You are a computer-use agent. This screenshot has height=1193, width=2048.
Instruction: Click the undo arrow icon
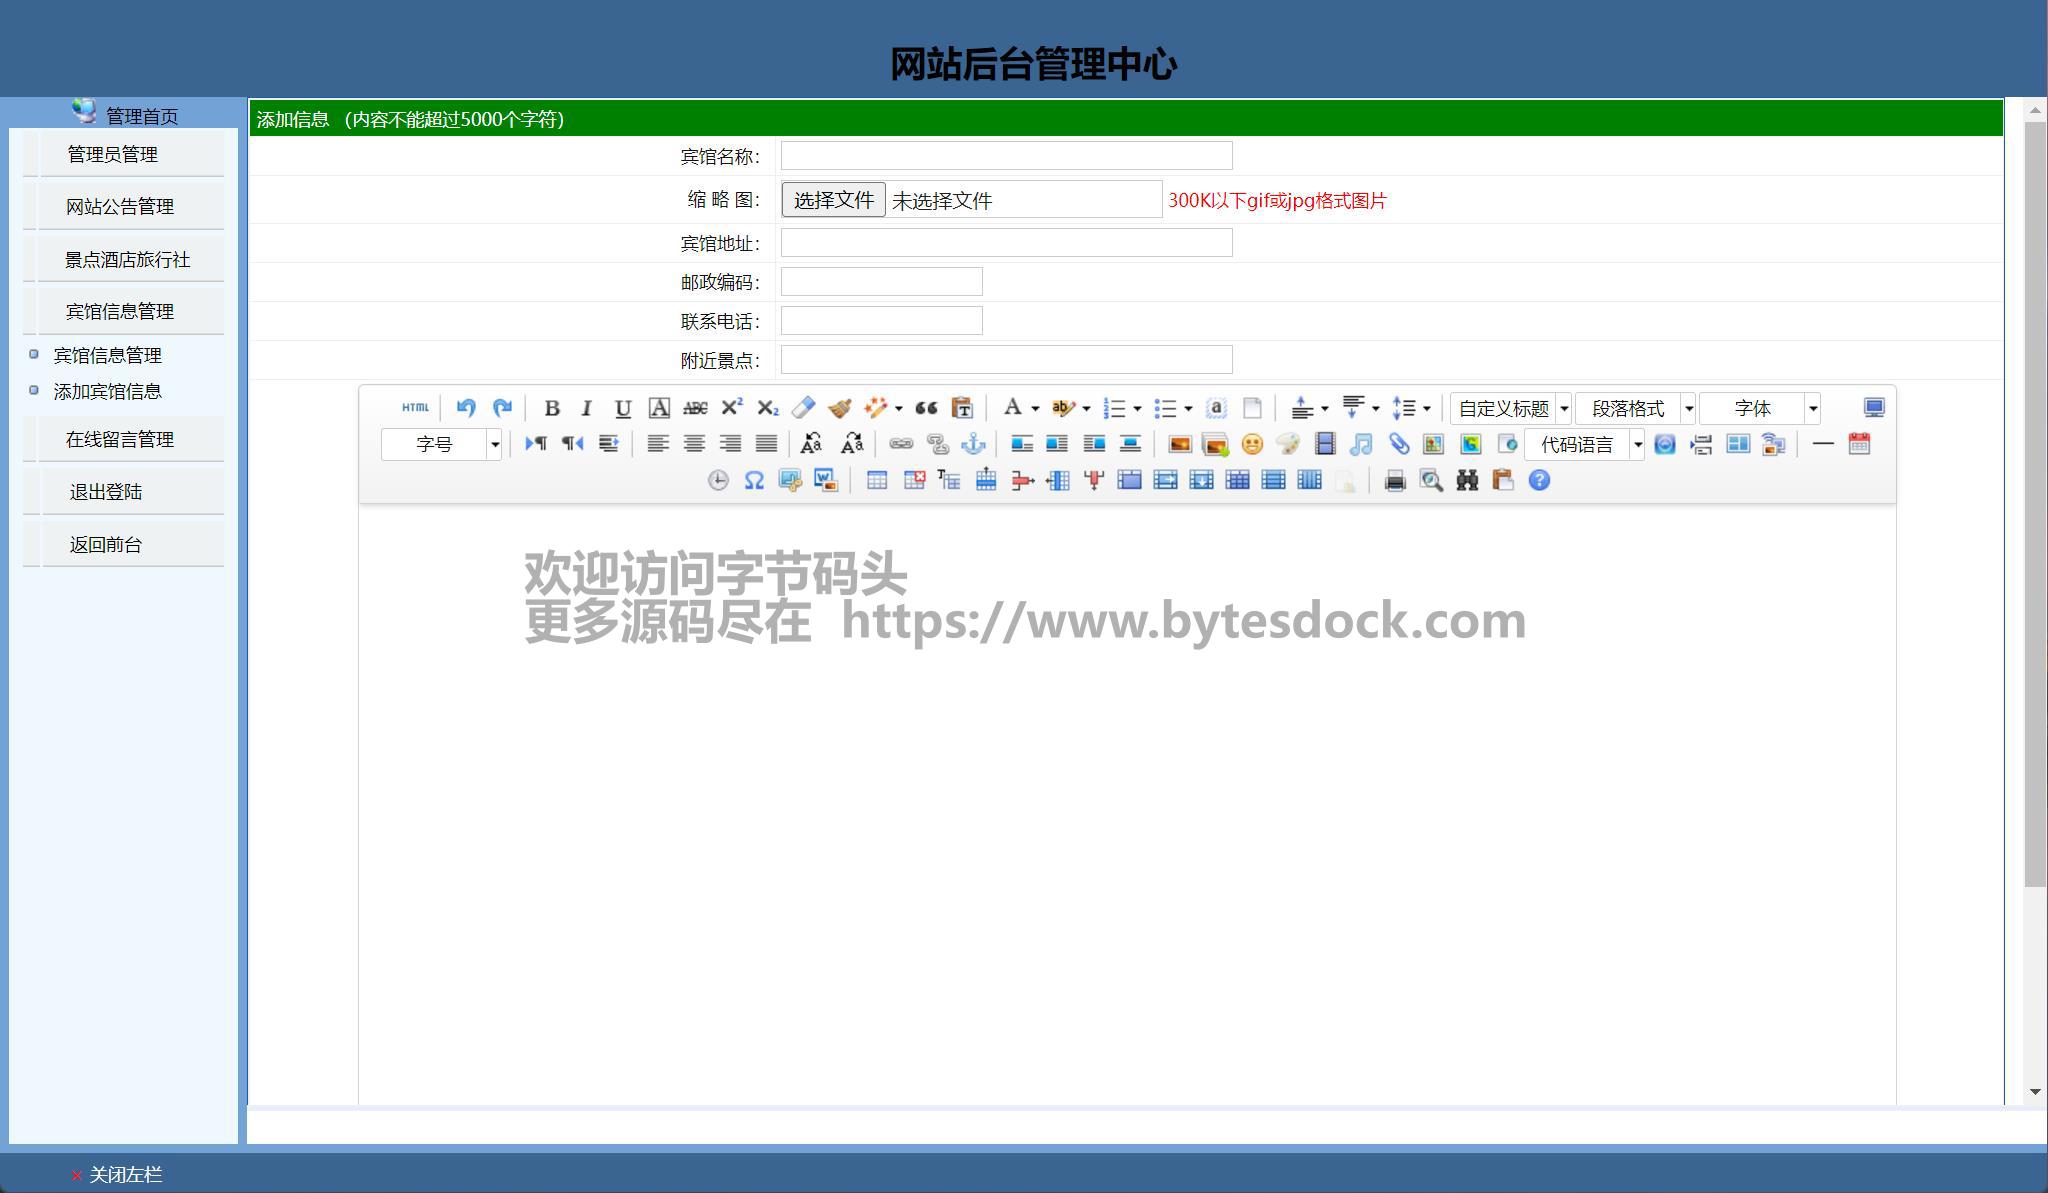465,408
